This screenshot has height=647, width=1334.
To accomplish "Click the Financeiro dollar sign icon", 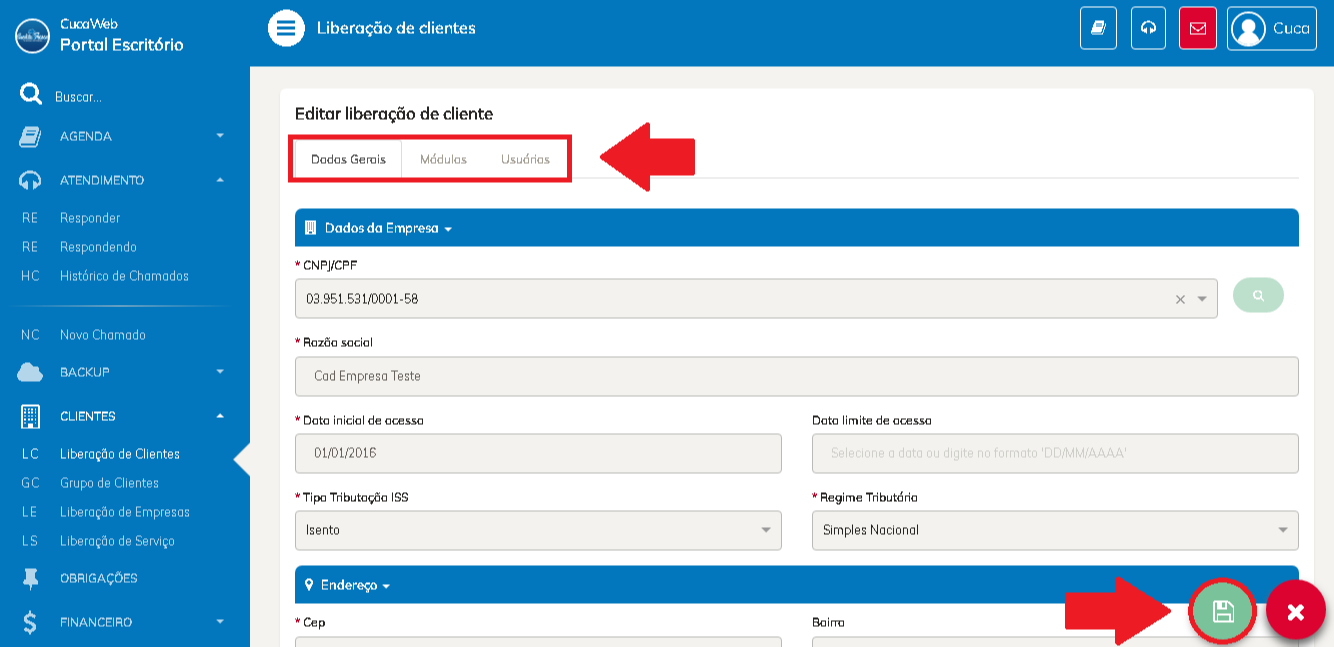I will [30, 622].
